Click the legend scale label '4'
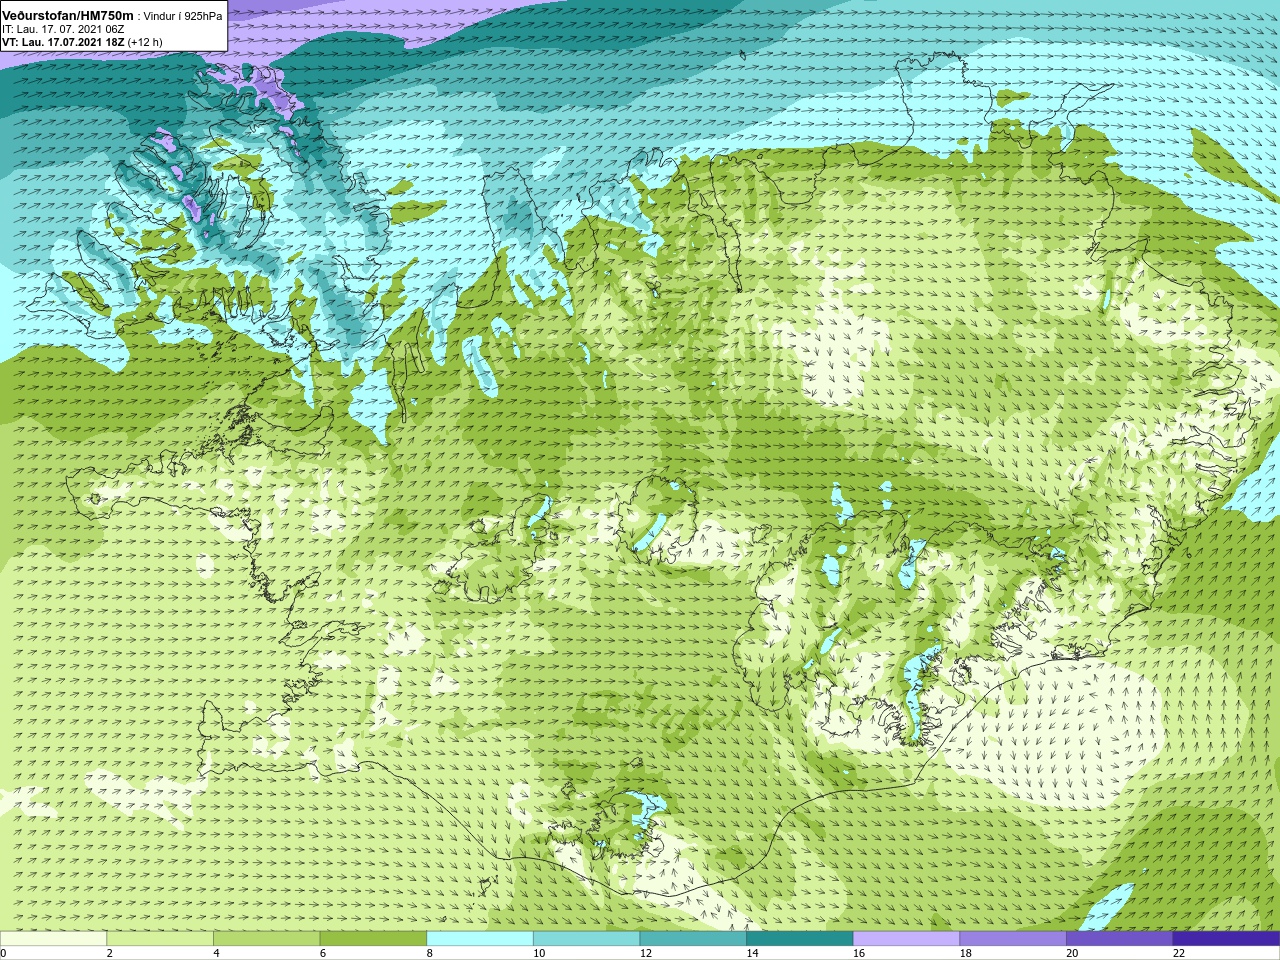Image resolution: width=1280 pixels, height=960 pixels. [x=216, y=953]
